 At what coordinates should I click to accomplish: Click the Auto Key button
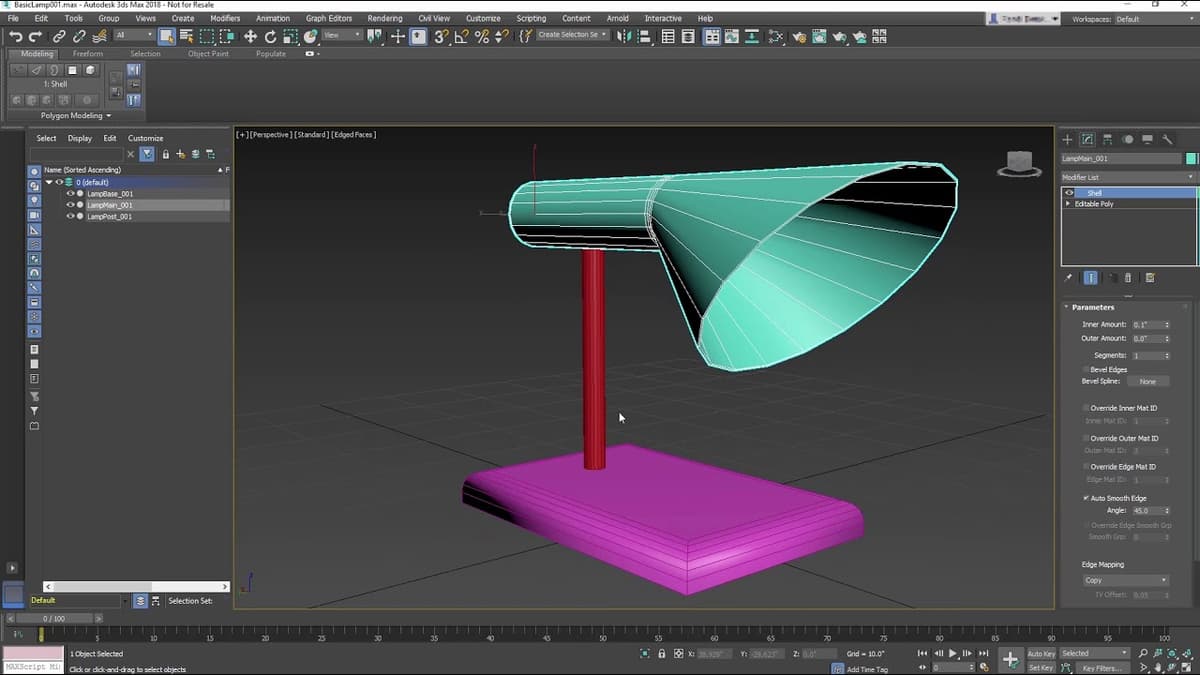(x=1041, y=653)
